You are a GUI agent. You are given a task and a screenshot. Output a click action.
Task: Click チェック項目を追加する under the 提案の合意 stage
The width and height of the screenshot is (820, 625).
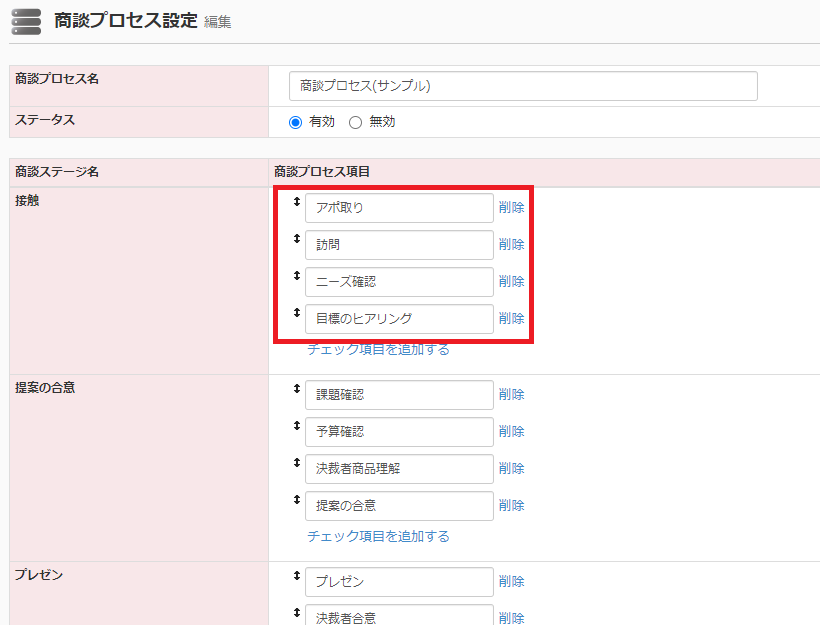point(378,537)
